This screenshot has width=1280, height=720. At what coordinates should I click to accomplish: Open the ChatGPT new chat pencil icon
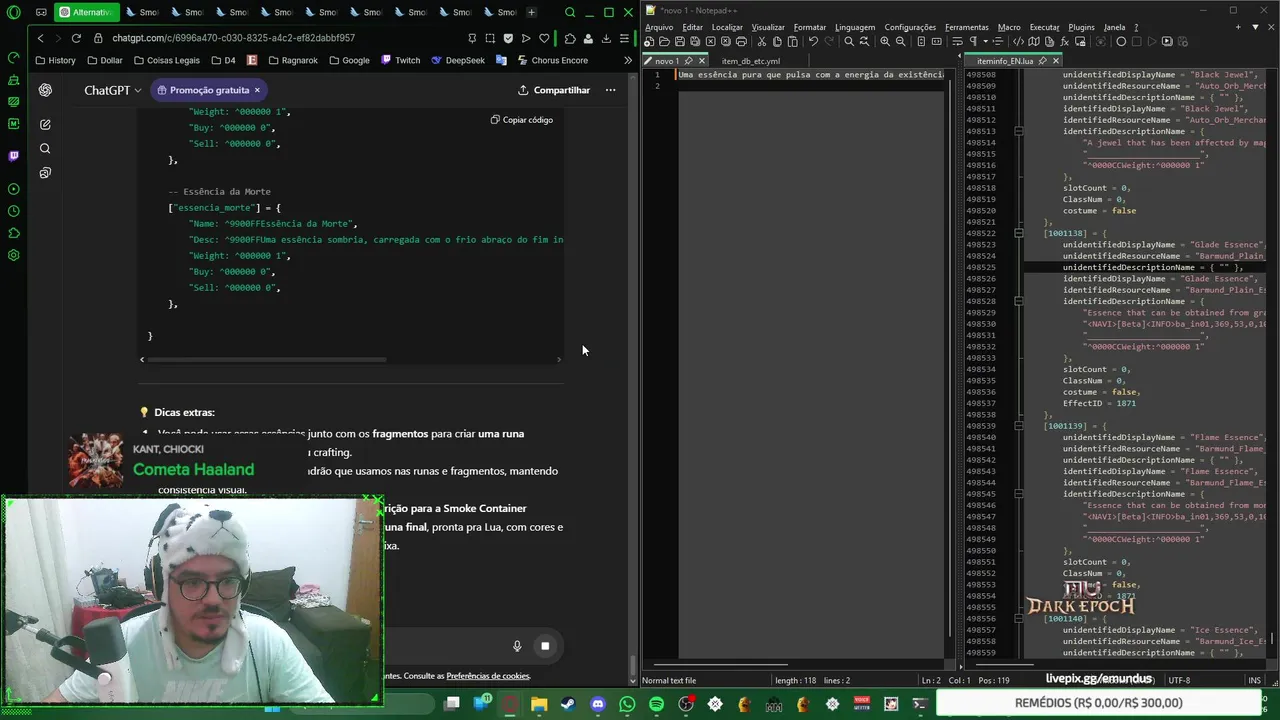tap(45, 125)
